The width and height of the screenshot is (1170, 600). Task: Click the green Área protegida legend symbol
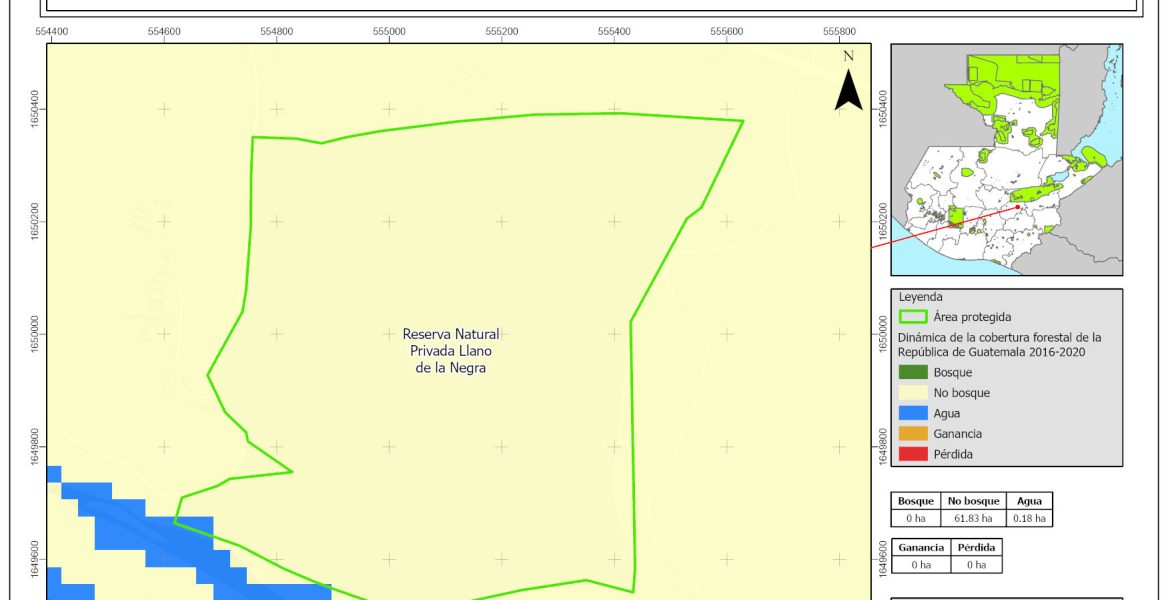(x=912, y=316)
